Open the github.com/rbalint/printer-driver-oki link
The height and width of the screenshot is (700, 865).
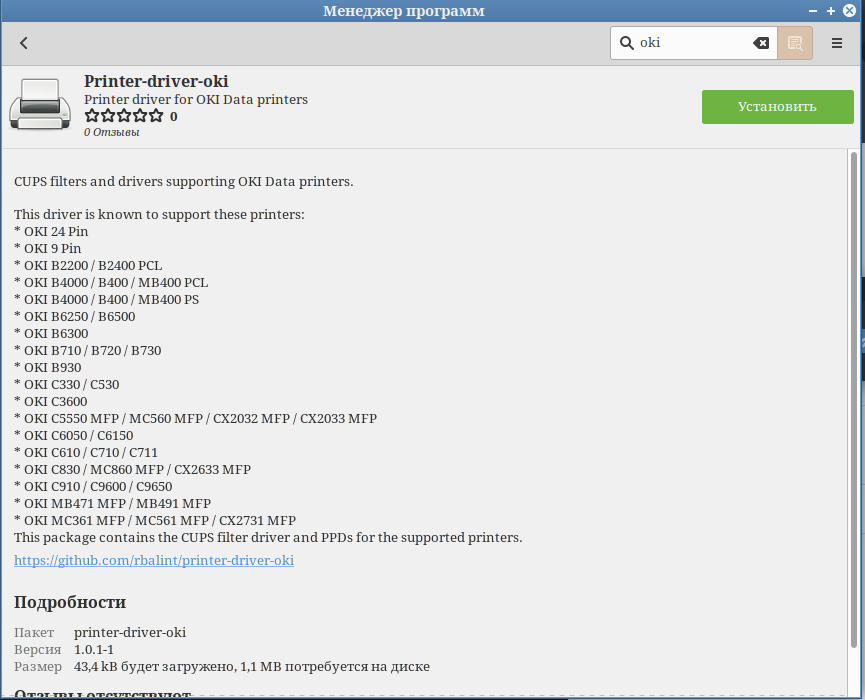coord(154,560)
